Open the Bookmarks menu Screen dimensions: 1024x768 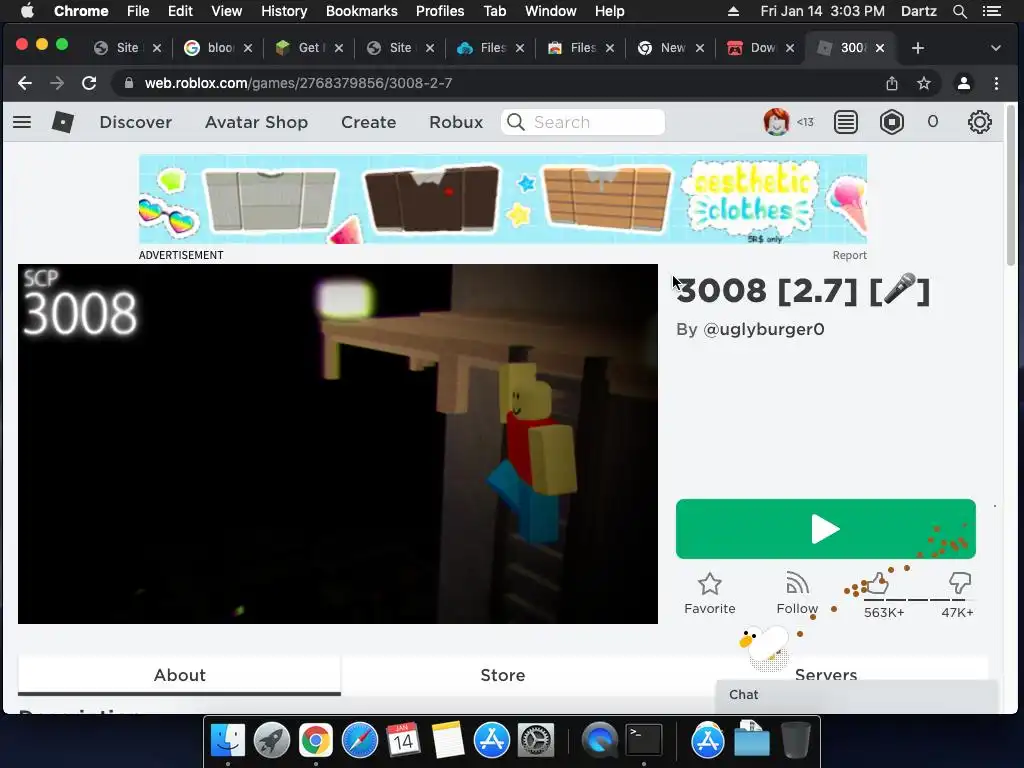tap(362, 11)
